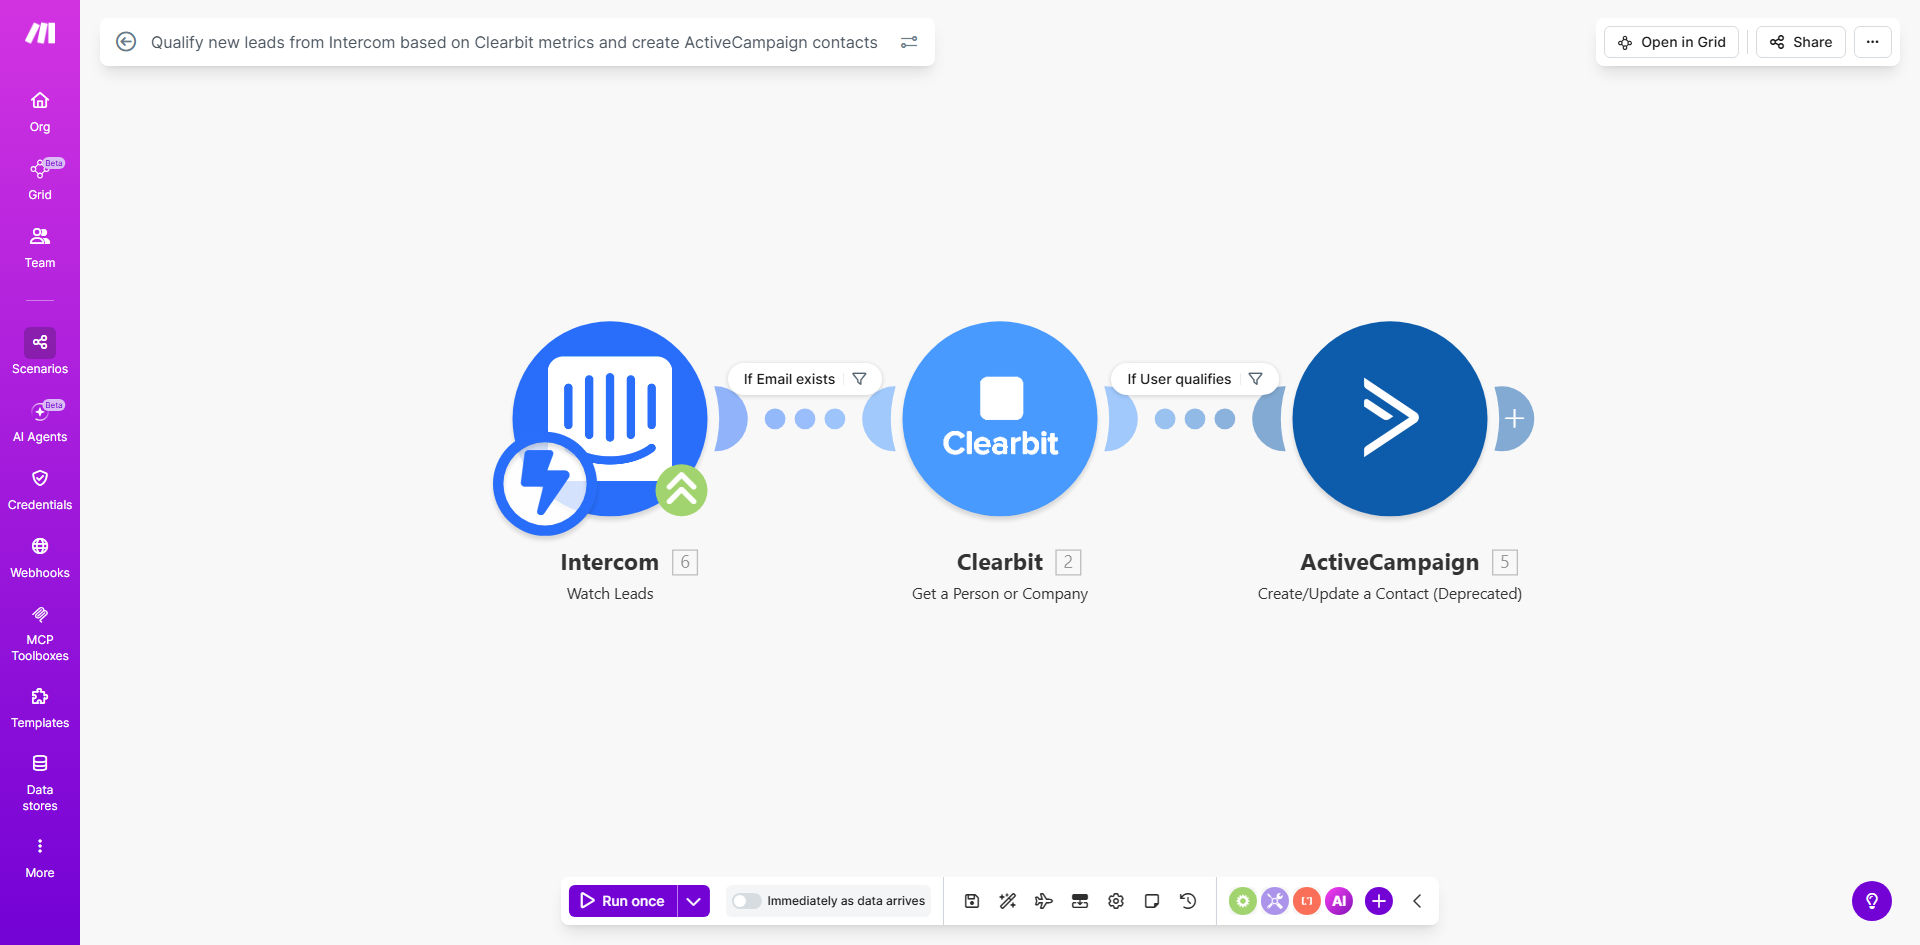This screenshot has height=945, width=1920.
Task: Expand the Run once dropdown arrow
Action: pyautogui.click(x=694, y=901)
